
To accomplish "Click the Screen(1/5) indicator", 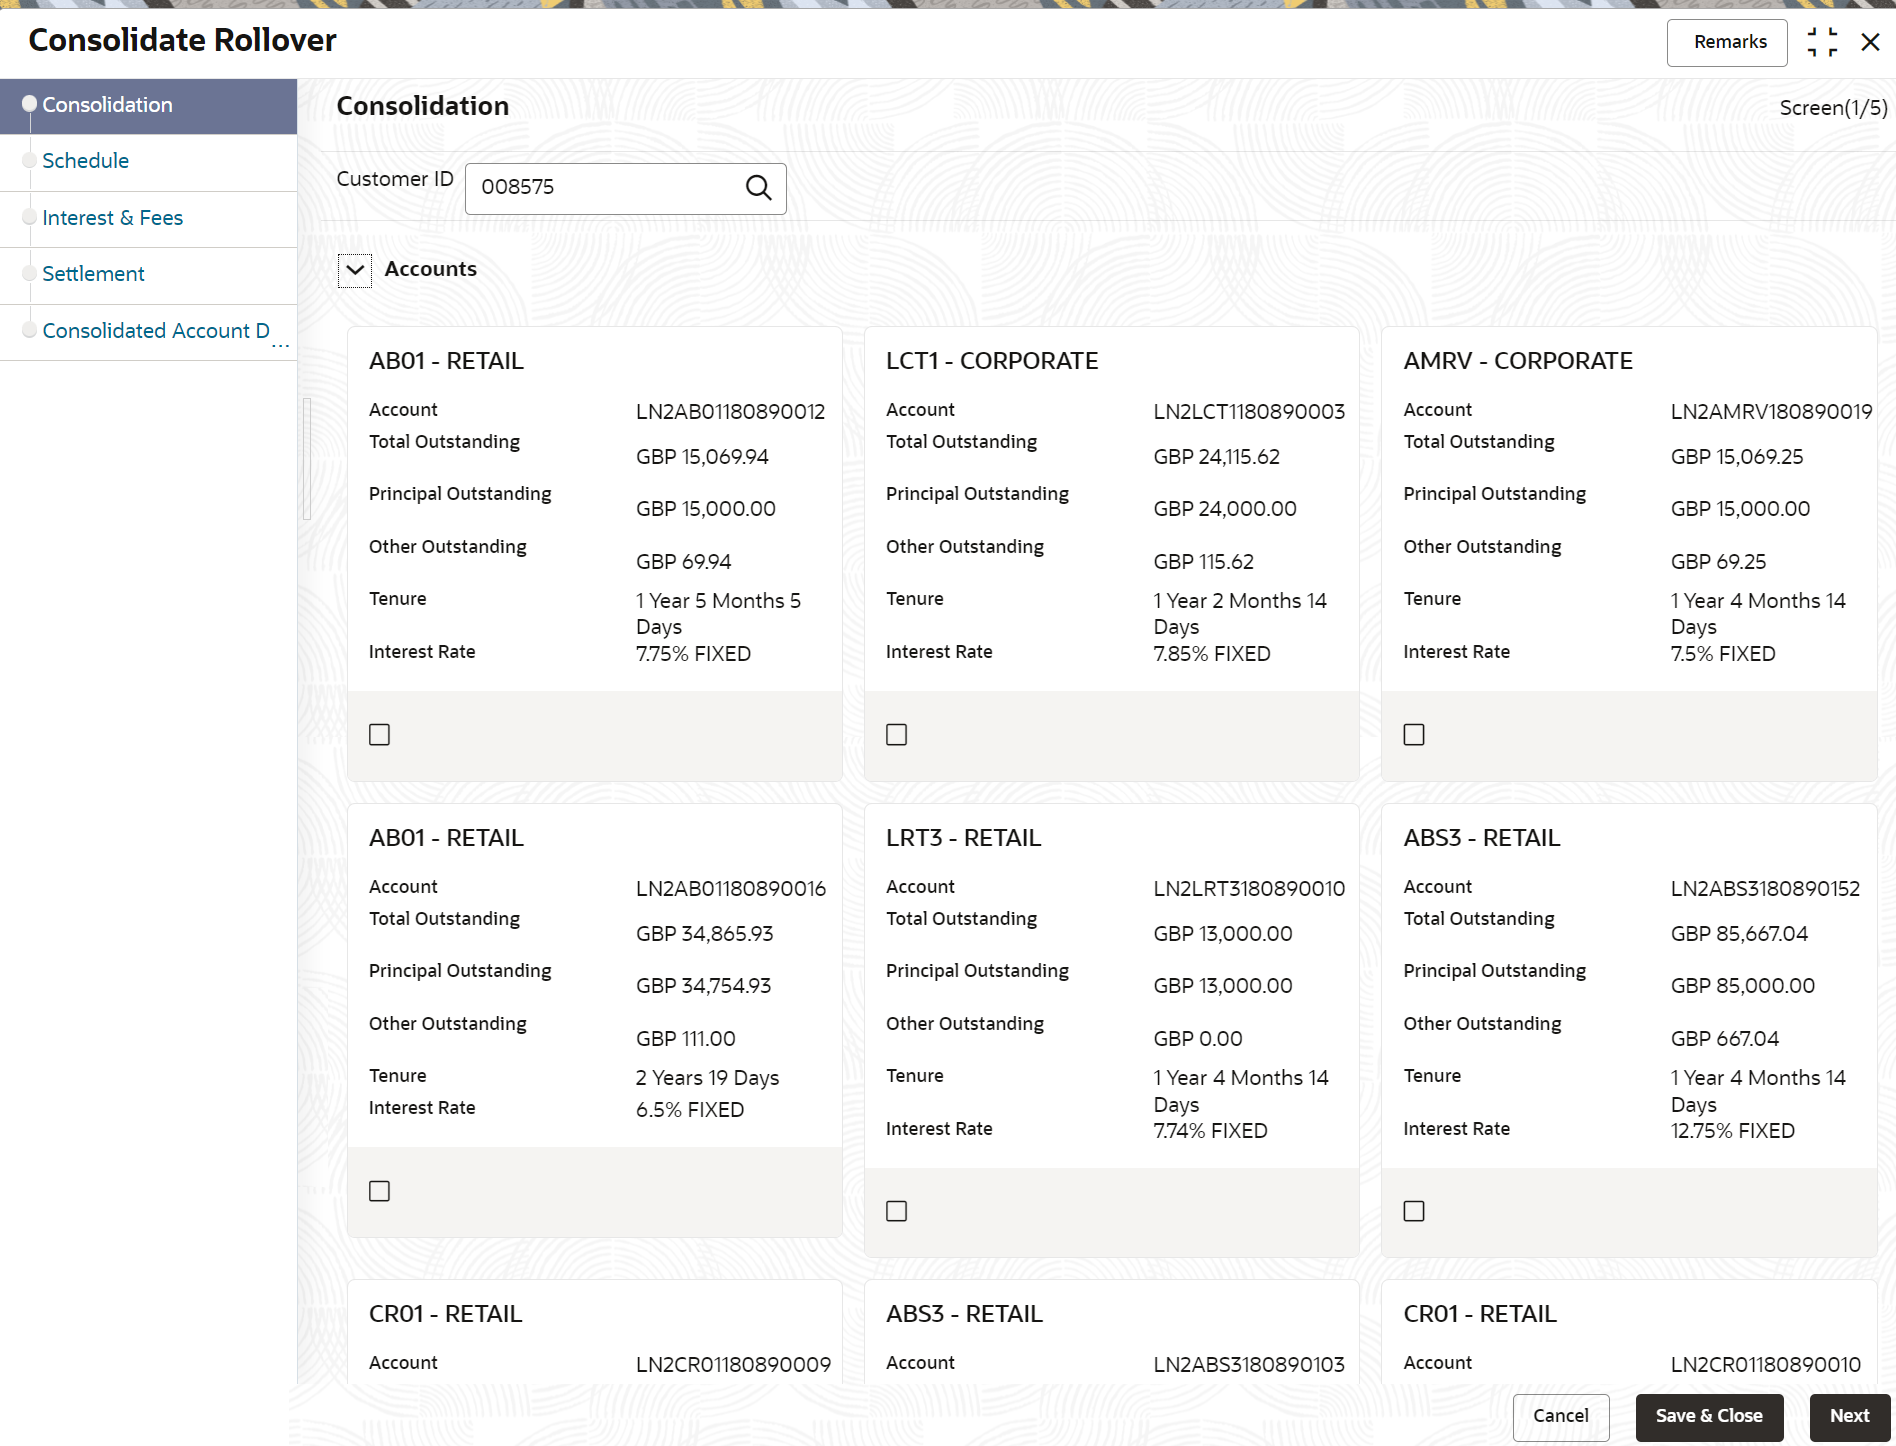I will pyautogui.click(x=1833, y=108).
